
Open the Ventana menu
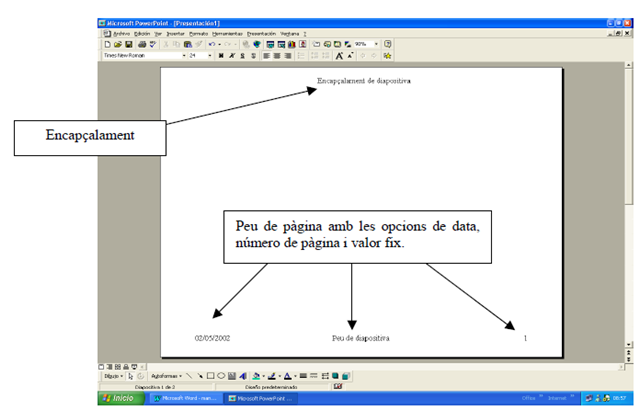[289, 34]
